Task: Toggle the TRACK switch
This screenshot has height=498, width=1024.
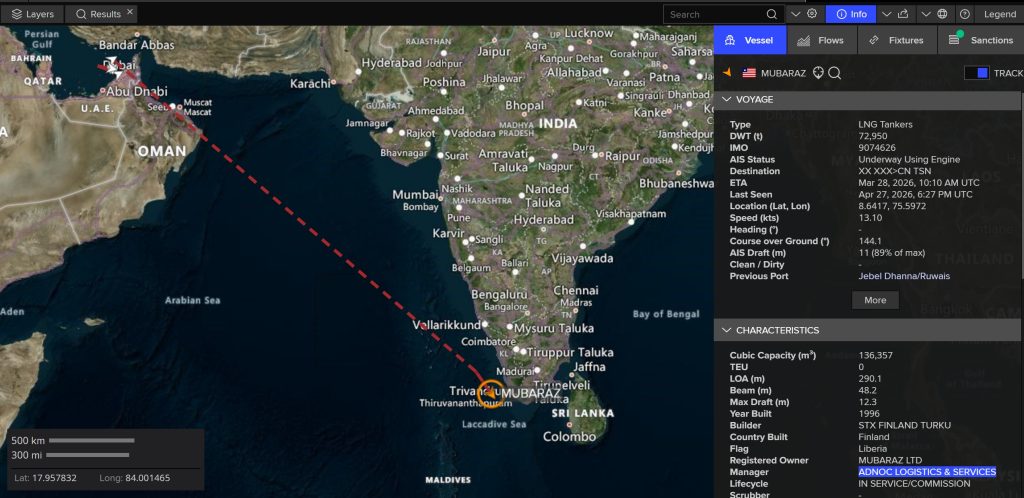Action: [x=976, y=73]
